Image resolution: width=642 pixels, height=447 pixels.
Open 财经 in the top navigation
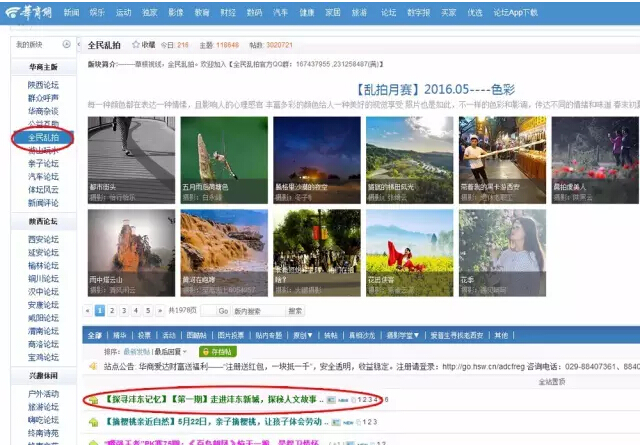[x=228, y=13]
